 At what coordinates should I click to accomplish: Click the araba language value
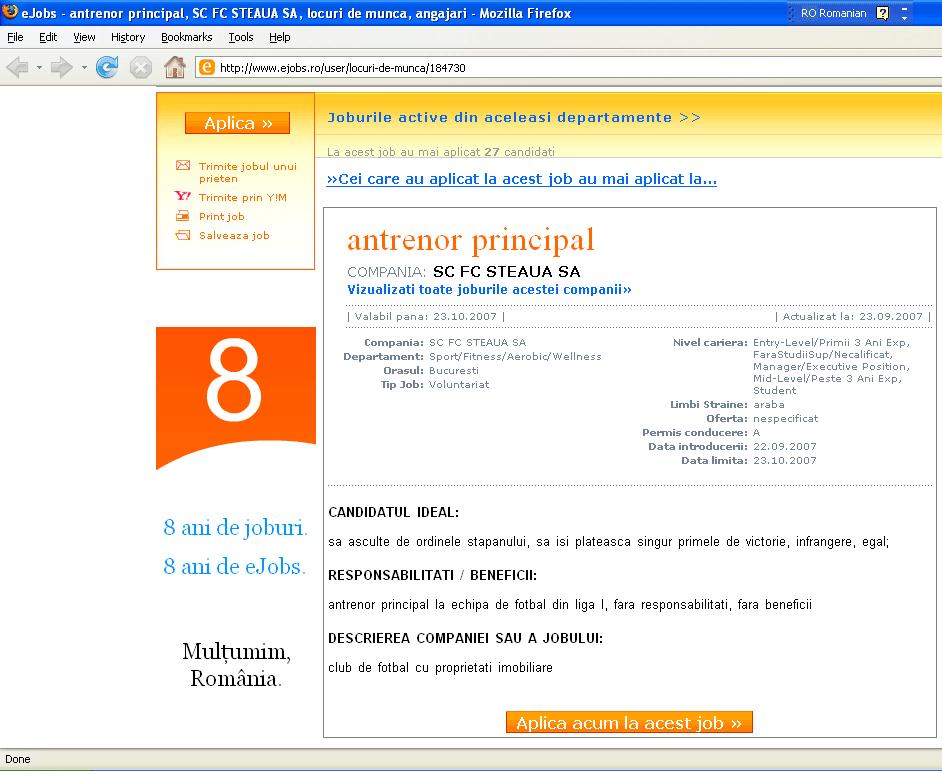click(769, 404)
